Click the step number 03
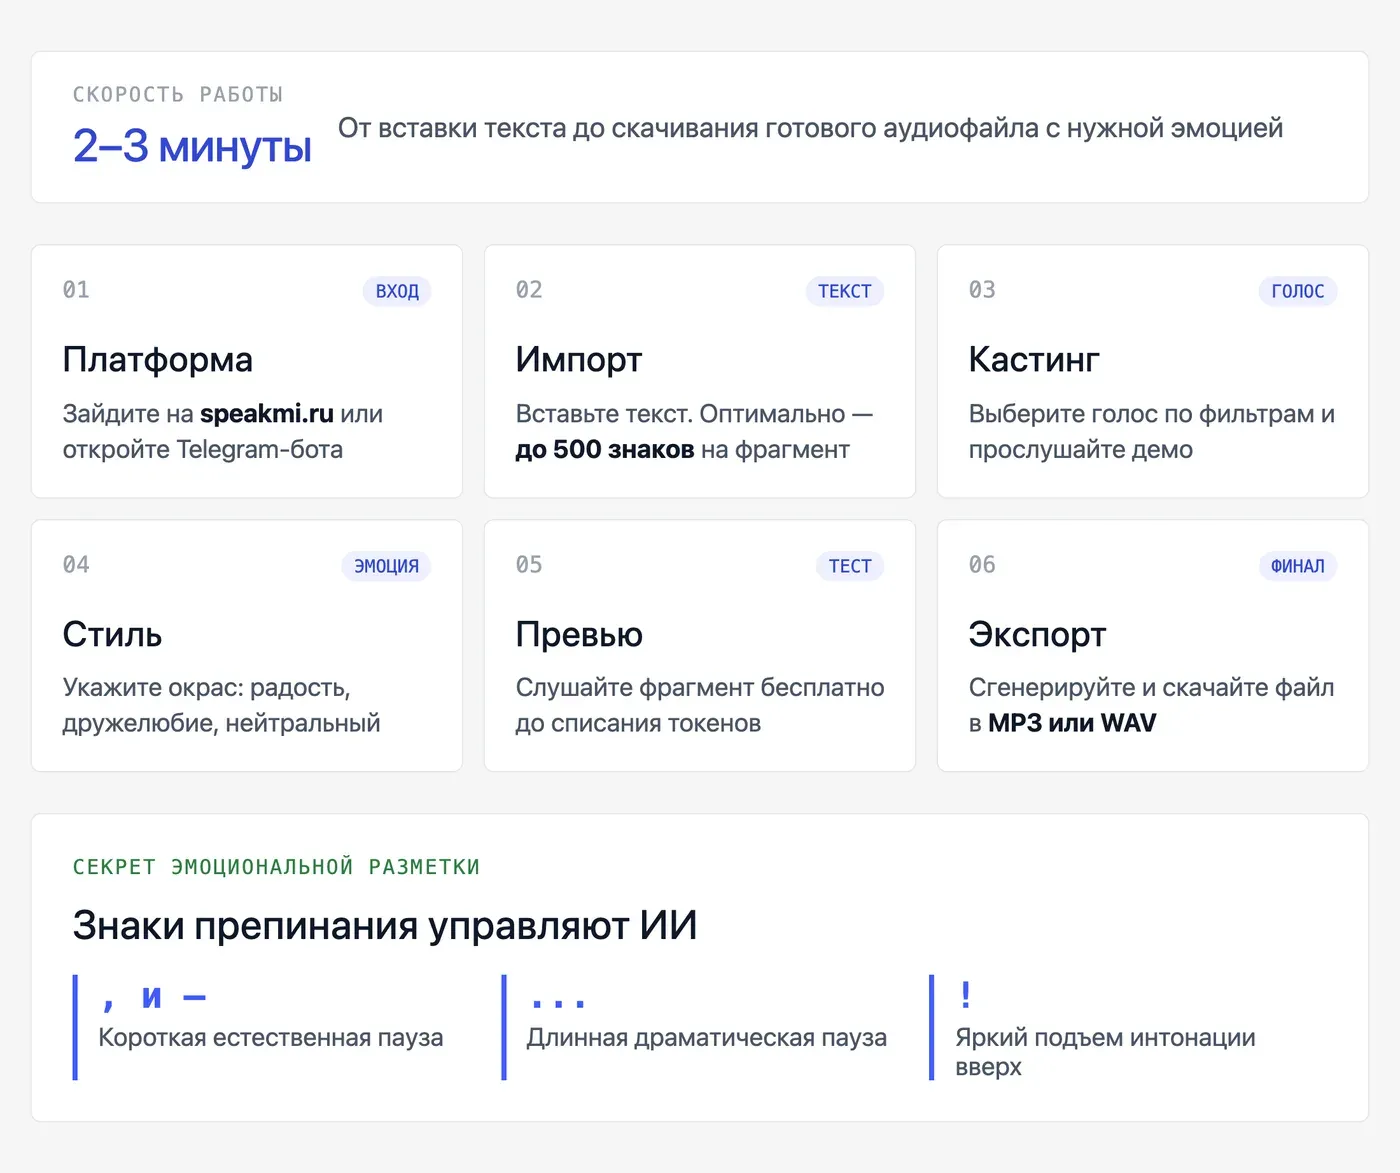 982,290
